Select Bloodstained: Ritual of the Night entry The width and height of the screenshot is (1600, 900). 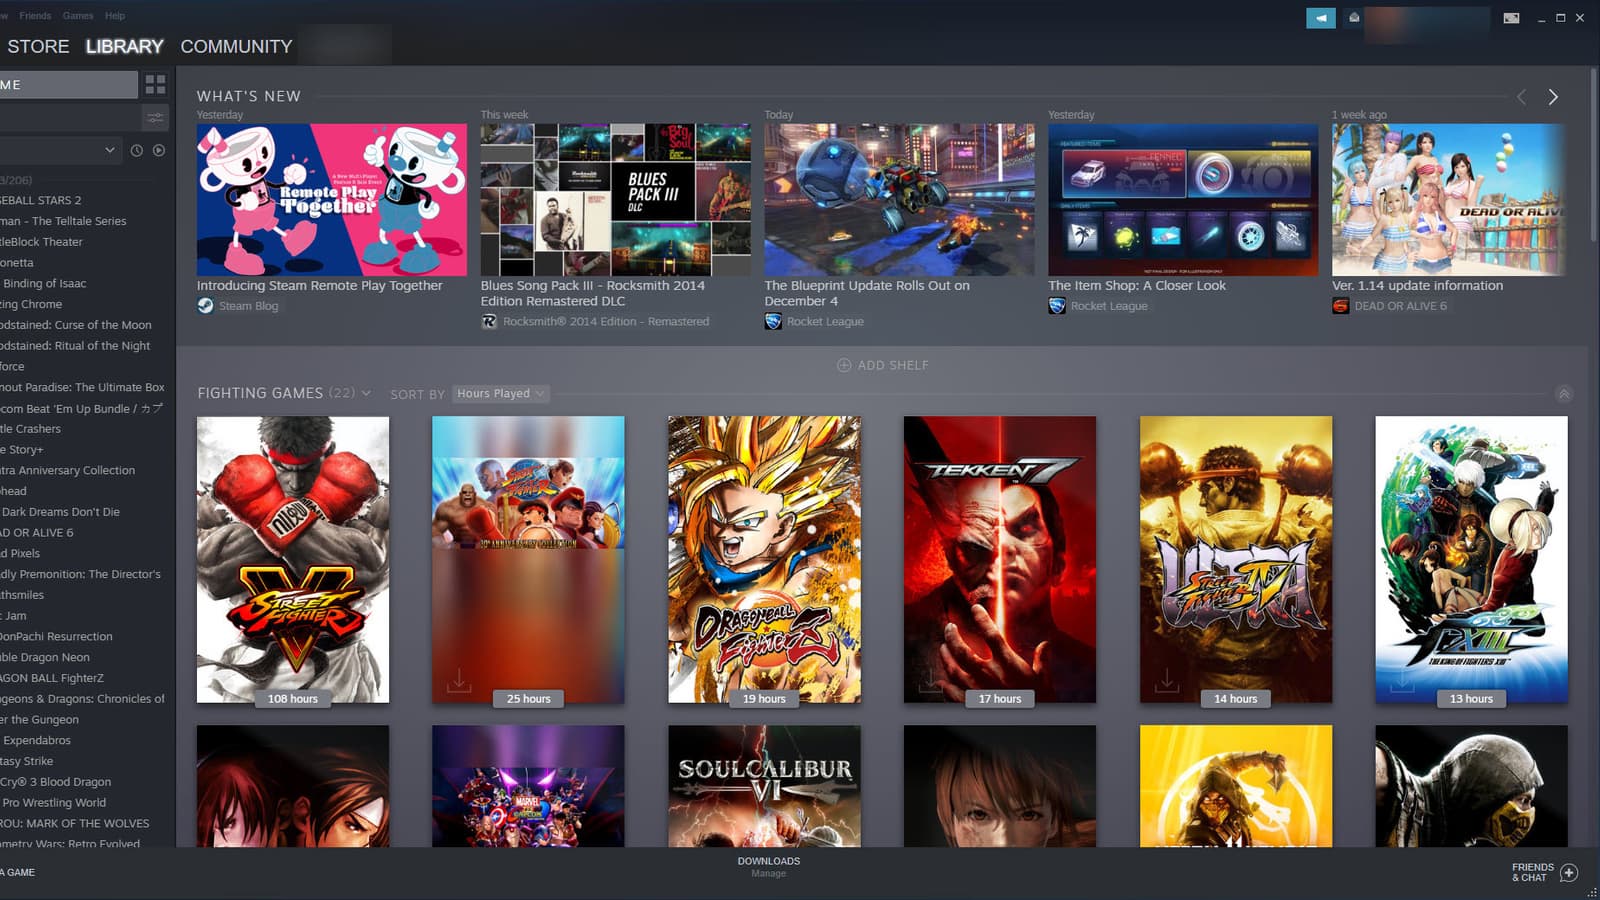click(75, 346)
